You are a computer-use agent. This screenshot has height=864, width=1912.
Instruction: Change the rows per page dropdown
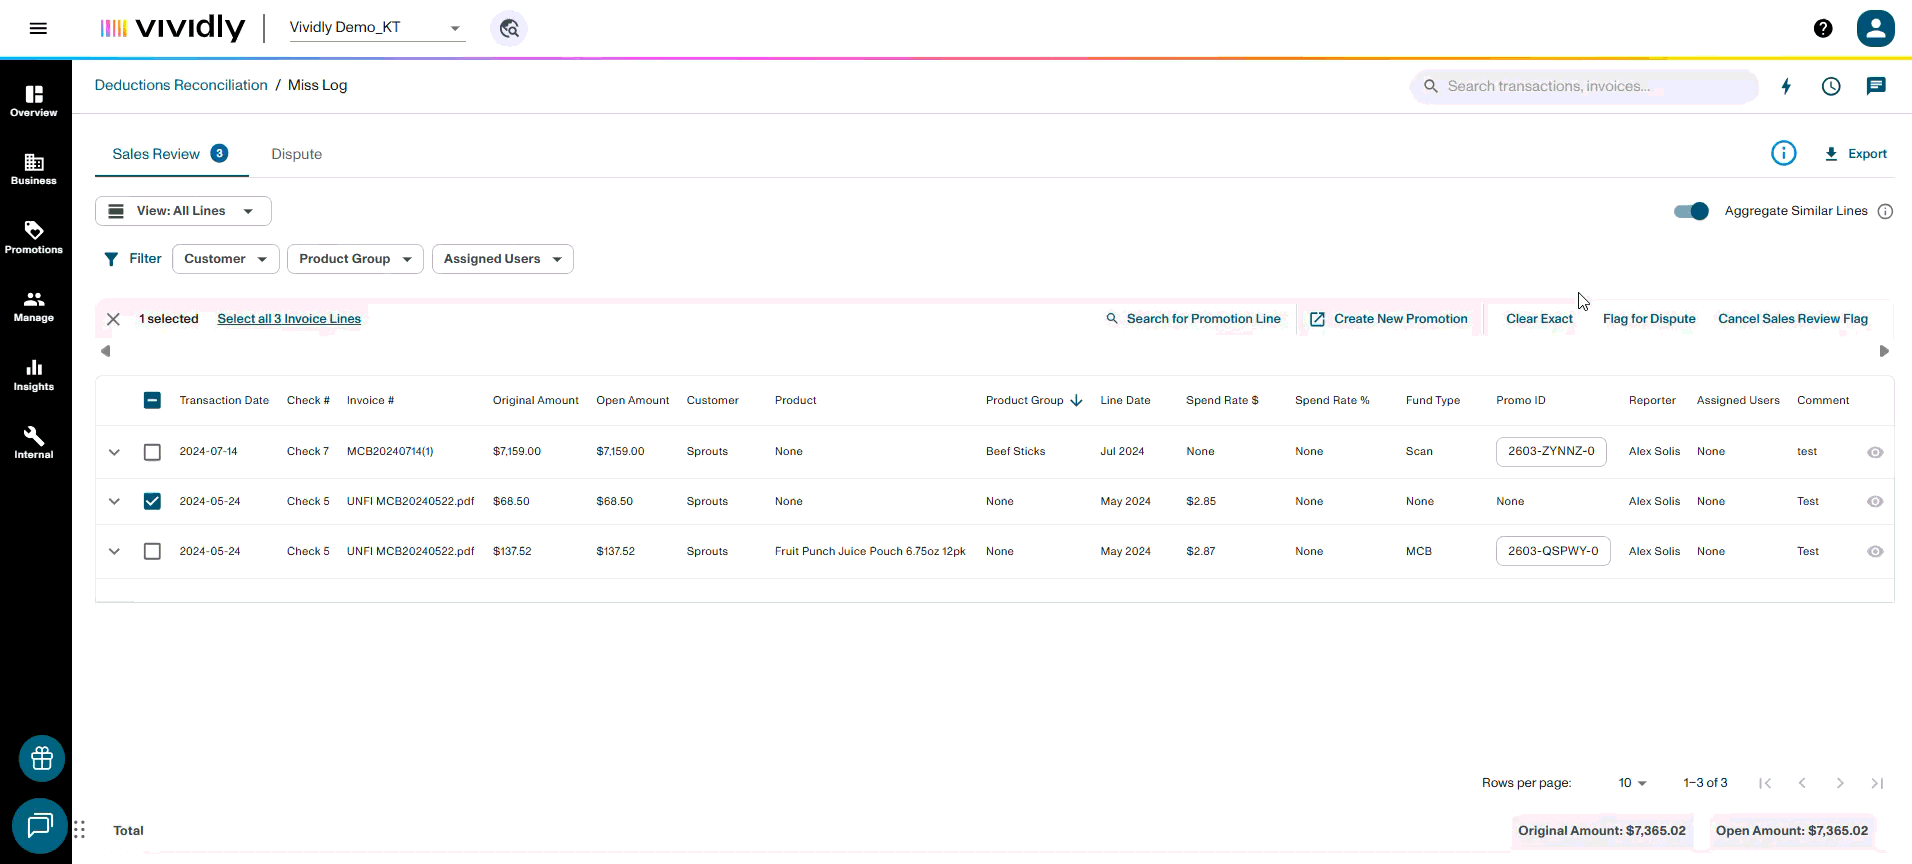1632,783
